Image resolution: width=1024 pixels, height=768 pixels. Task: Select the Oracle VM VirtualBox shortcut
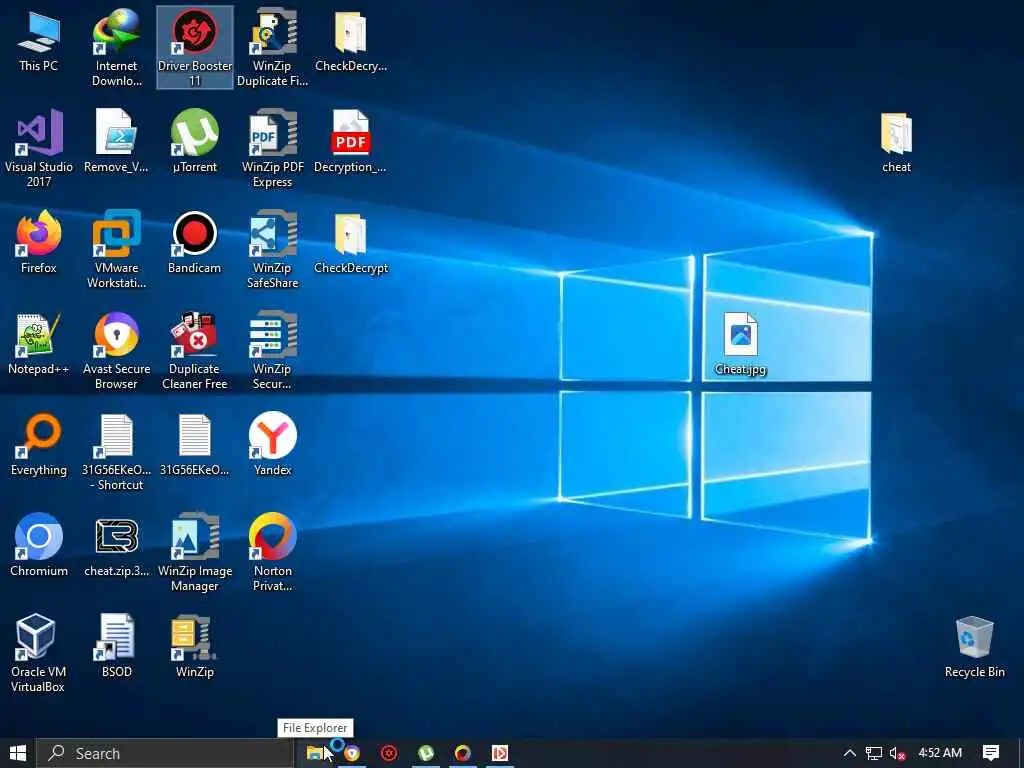[39, 653]
